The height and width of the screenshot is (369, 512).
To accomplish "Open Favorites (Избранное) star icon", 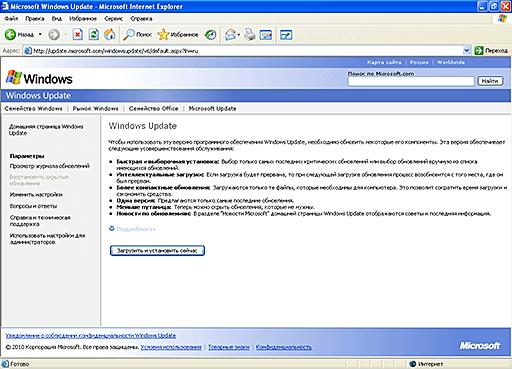I will coord(163,34).
